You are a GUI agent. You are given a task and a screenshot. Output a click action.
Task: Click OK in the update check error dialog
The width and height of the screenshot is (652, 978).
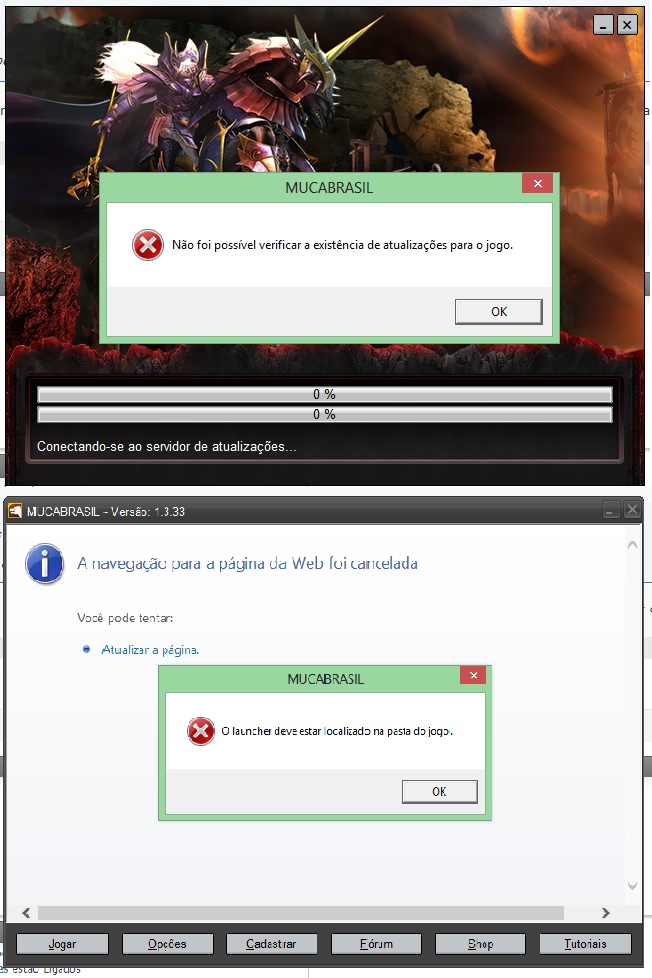(499, 311)
